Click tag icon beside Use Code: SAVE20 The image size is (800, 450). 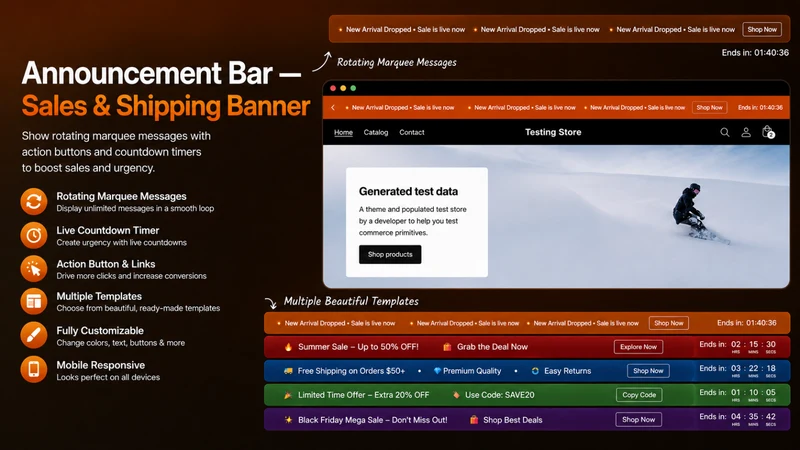456,395
